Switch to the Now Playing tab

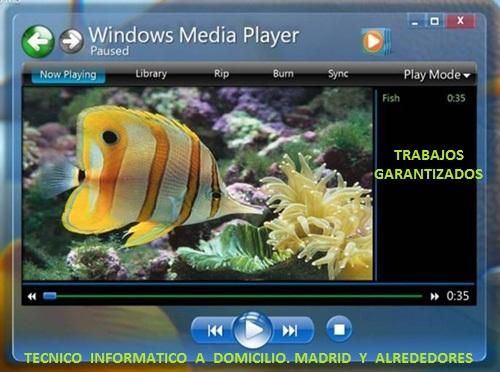tap(68, 74)
